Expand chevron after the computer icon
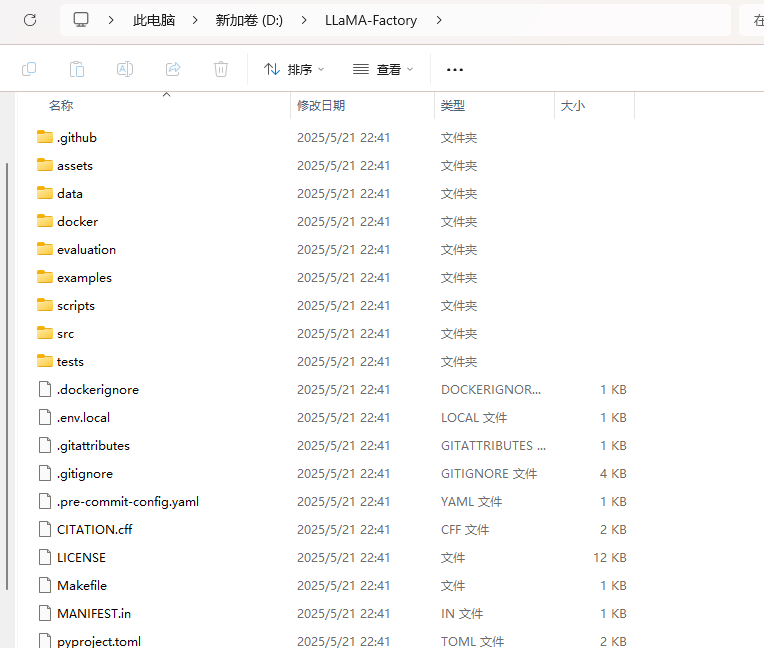This screenshot has width=764, height=648. 111,20
